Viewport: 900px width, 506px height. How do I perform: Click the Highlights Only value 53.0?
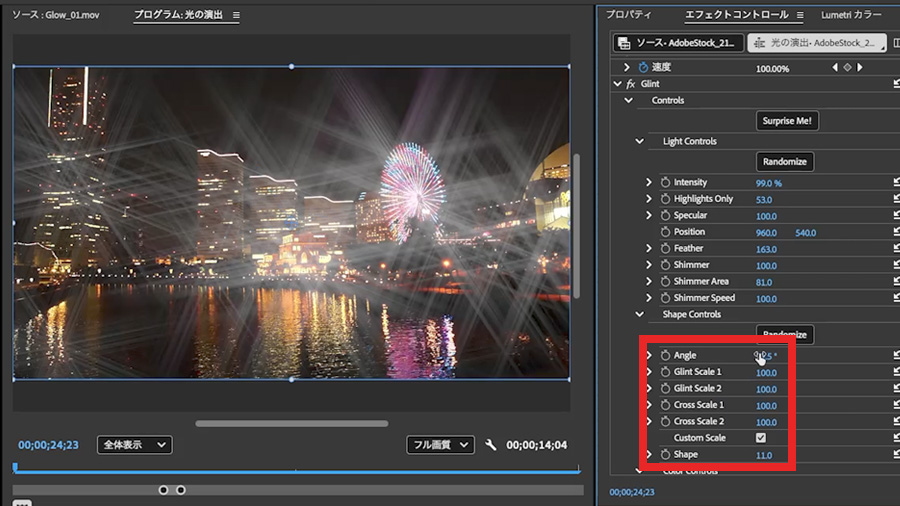[x=763, y=200]
